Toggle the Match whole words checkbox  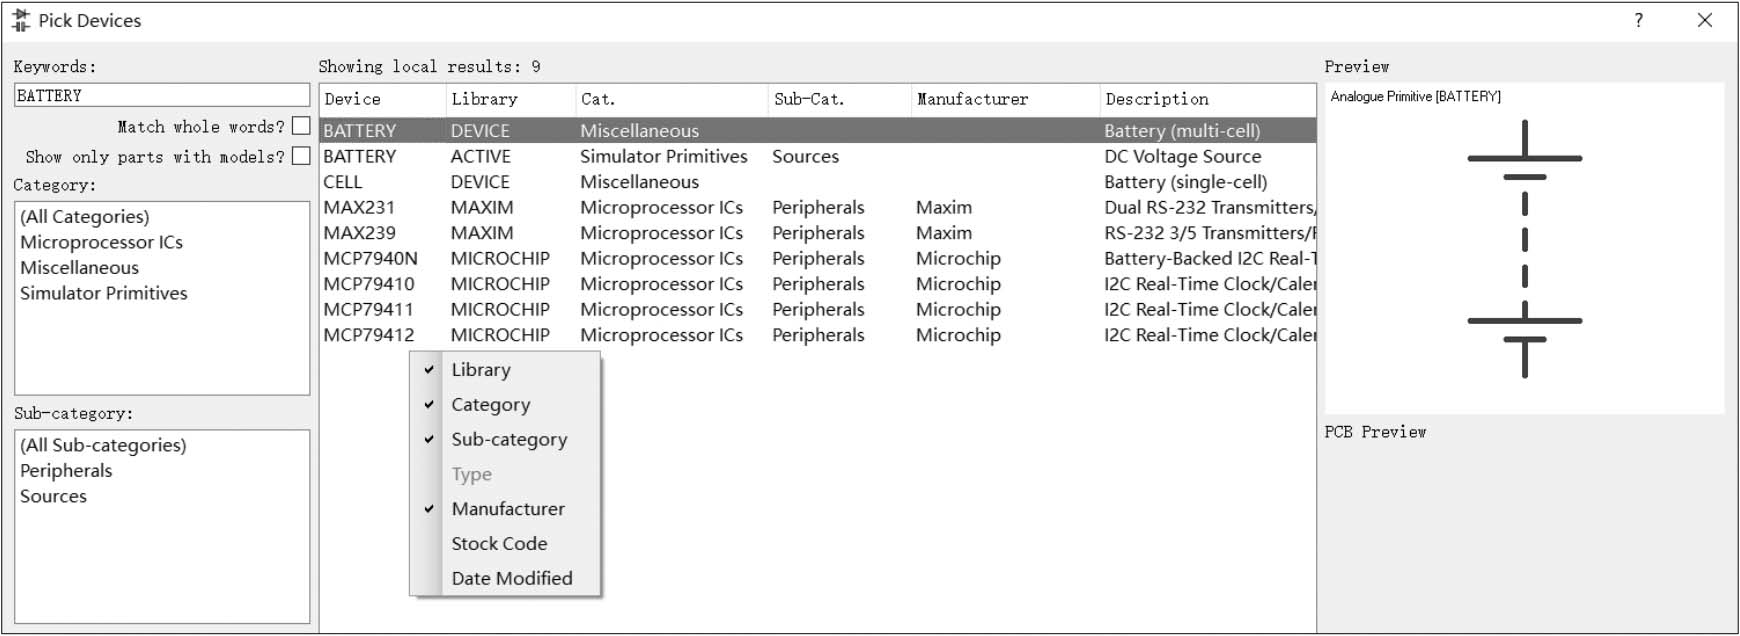pos(301,126)
